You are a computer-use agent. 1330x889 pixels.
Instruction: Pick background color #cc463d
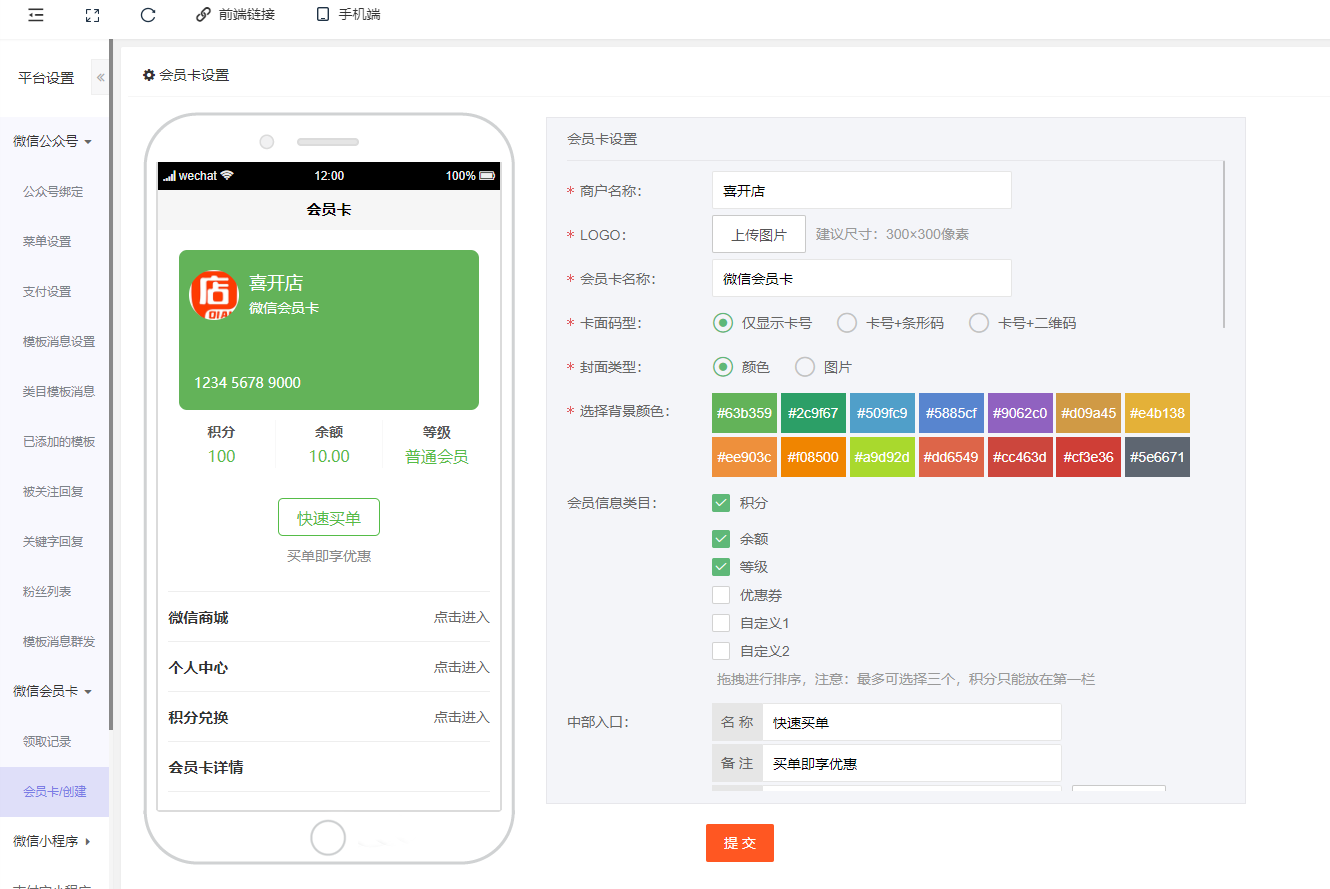tap(1020, 457)
